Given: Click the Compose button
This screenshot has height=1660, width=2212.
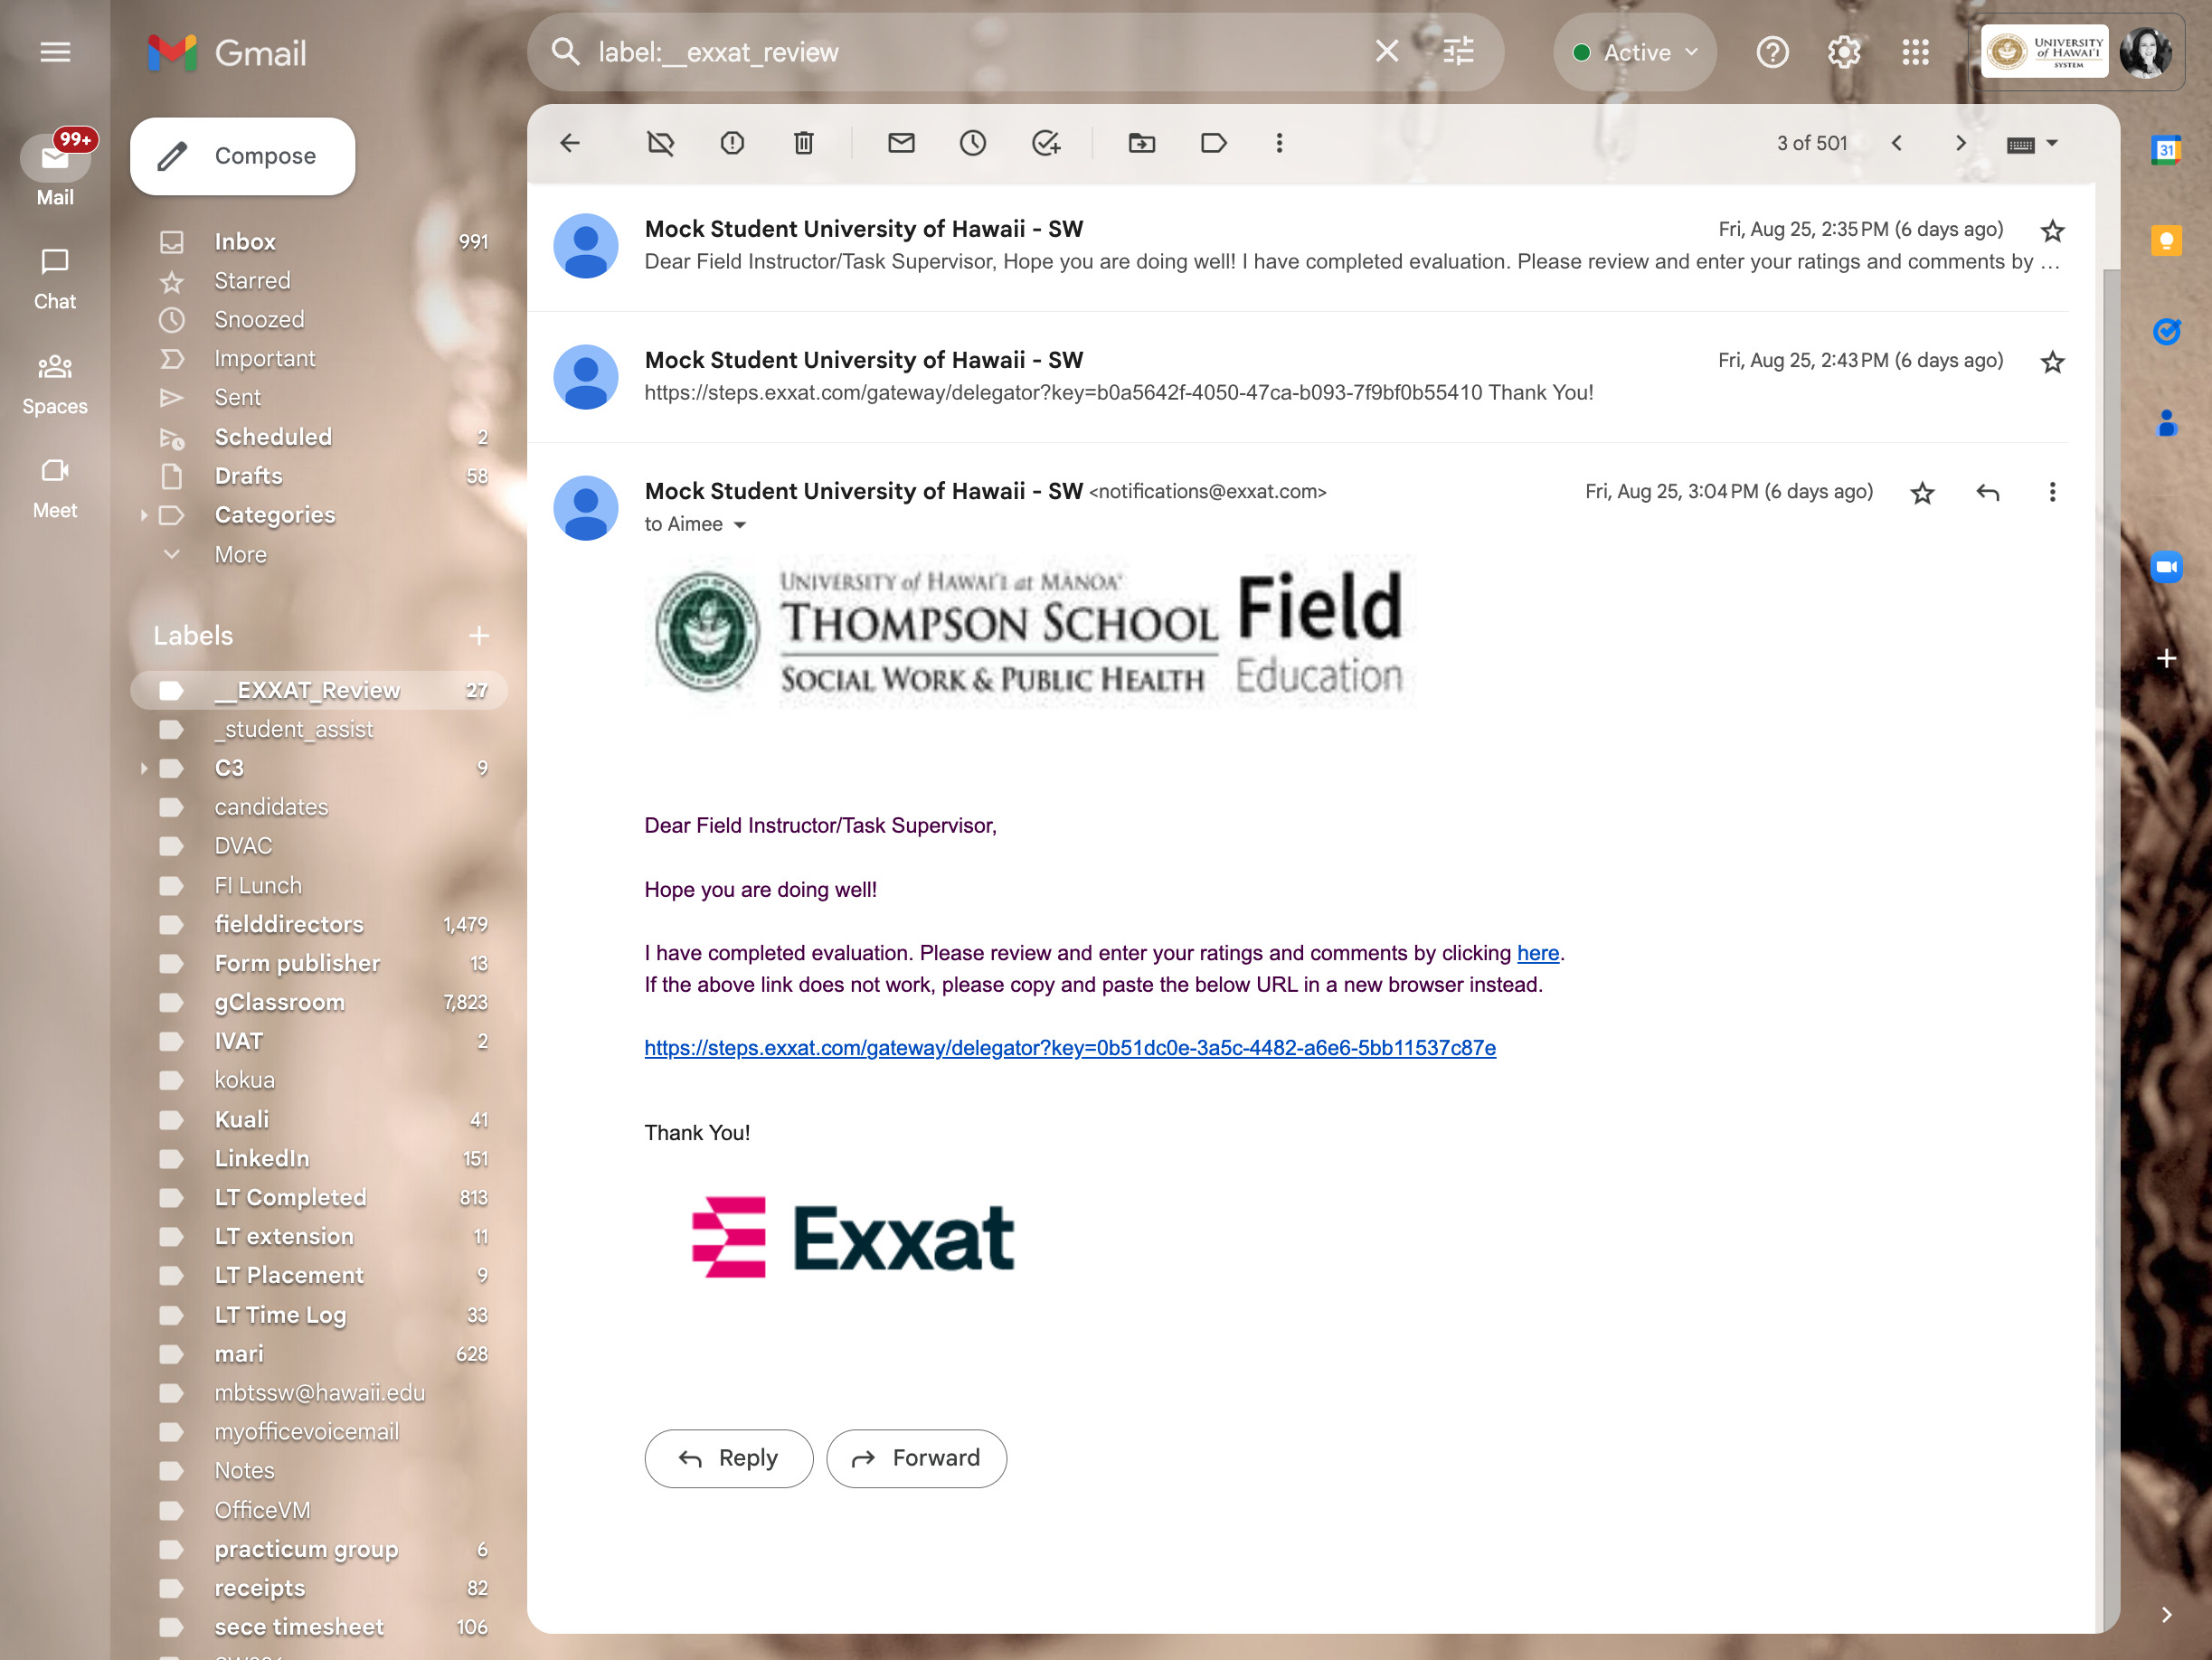Looking at the screenshot, I should coord(242,156).
